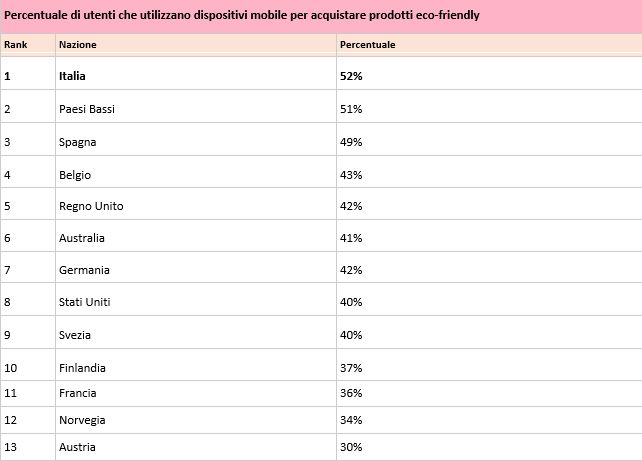Select the Francia cell

(78, 394)
